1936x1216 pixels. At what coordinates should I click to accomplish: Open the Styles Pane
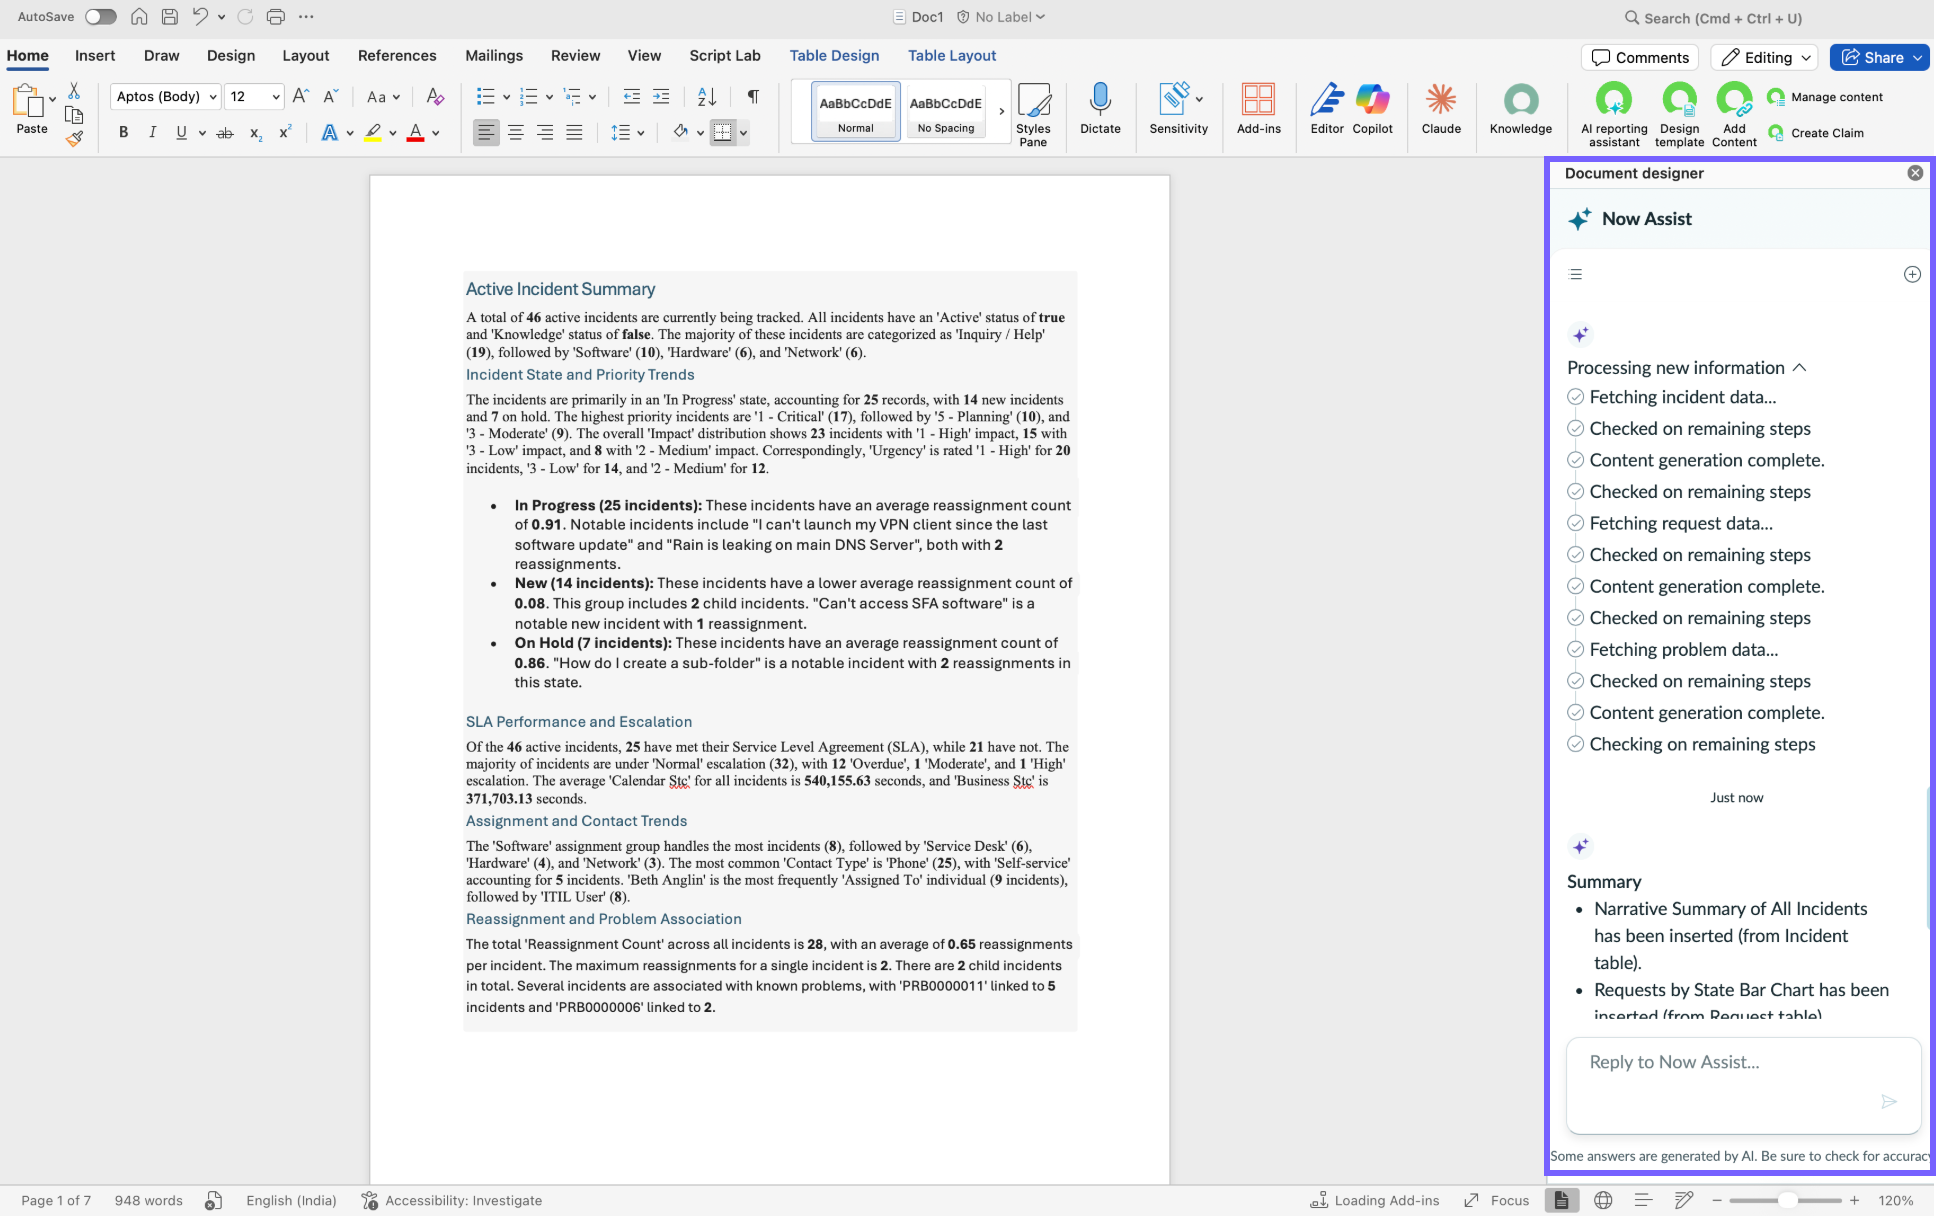pyautogui.click(x=1033, y=114)
